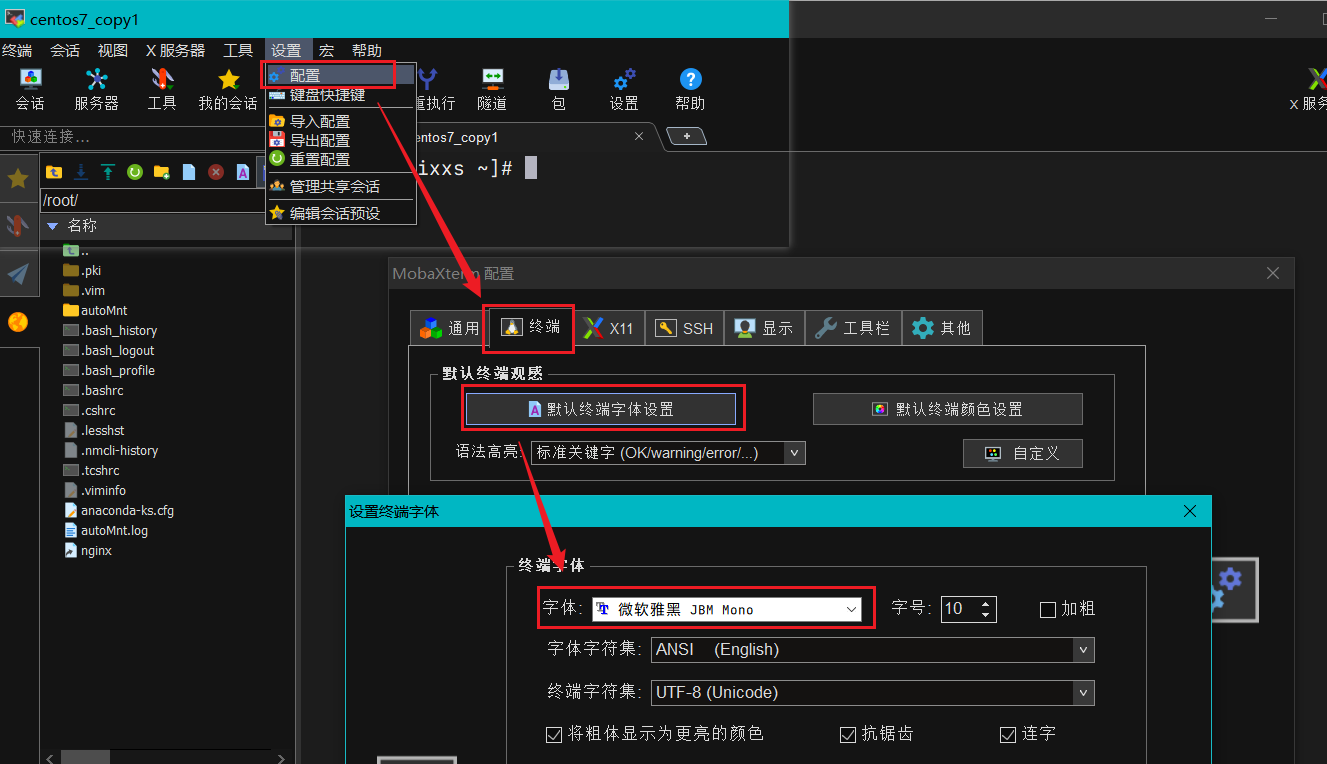The height and width of the screenshot is (764, 1327).
Task: Click the 隧道 (Tunneling) toolbar icon
Action: point(492,89)
